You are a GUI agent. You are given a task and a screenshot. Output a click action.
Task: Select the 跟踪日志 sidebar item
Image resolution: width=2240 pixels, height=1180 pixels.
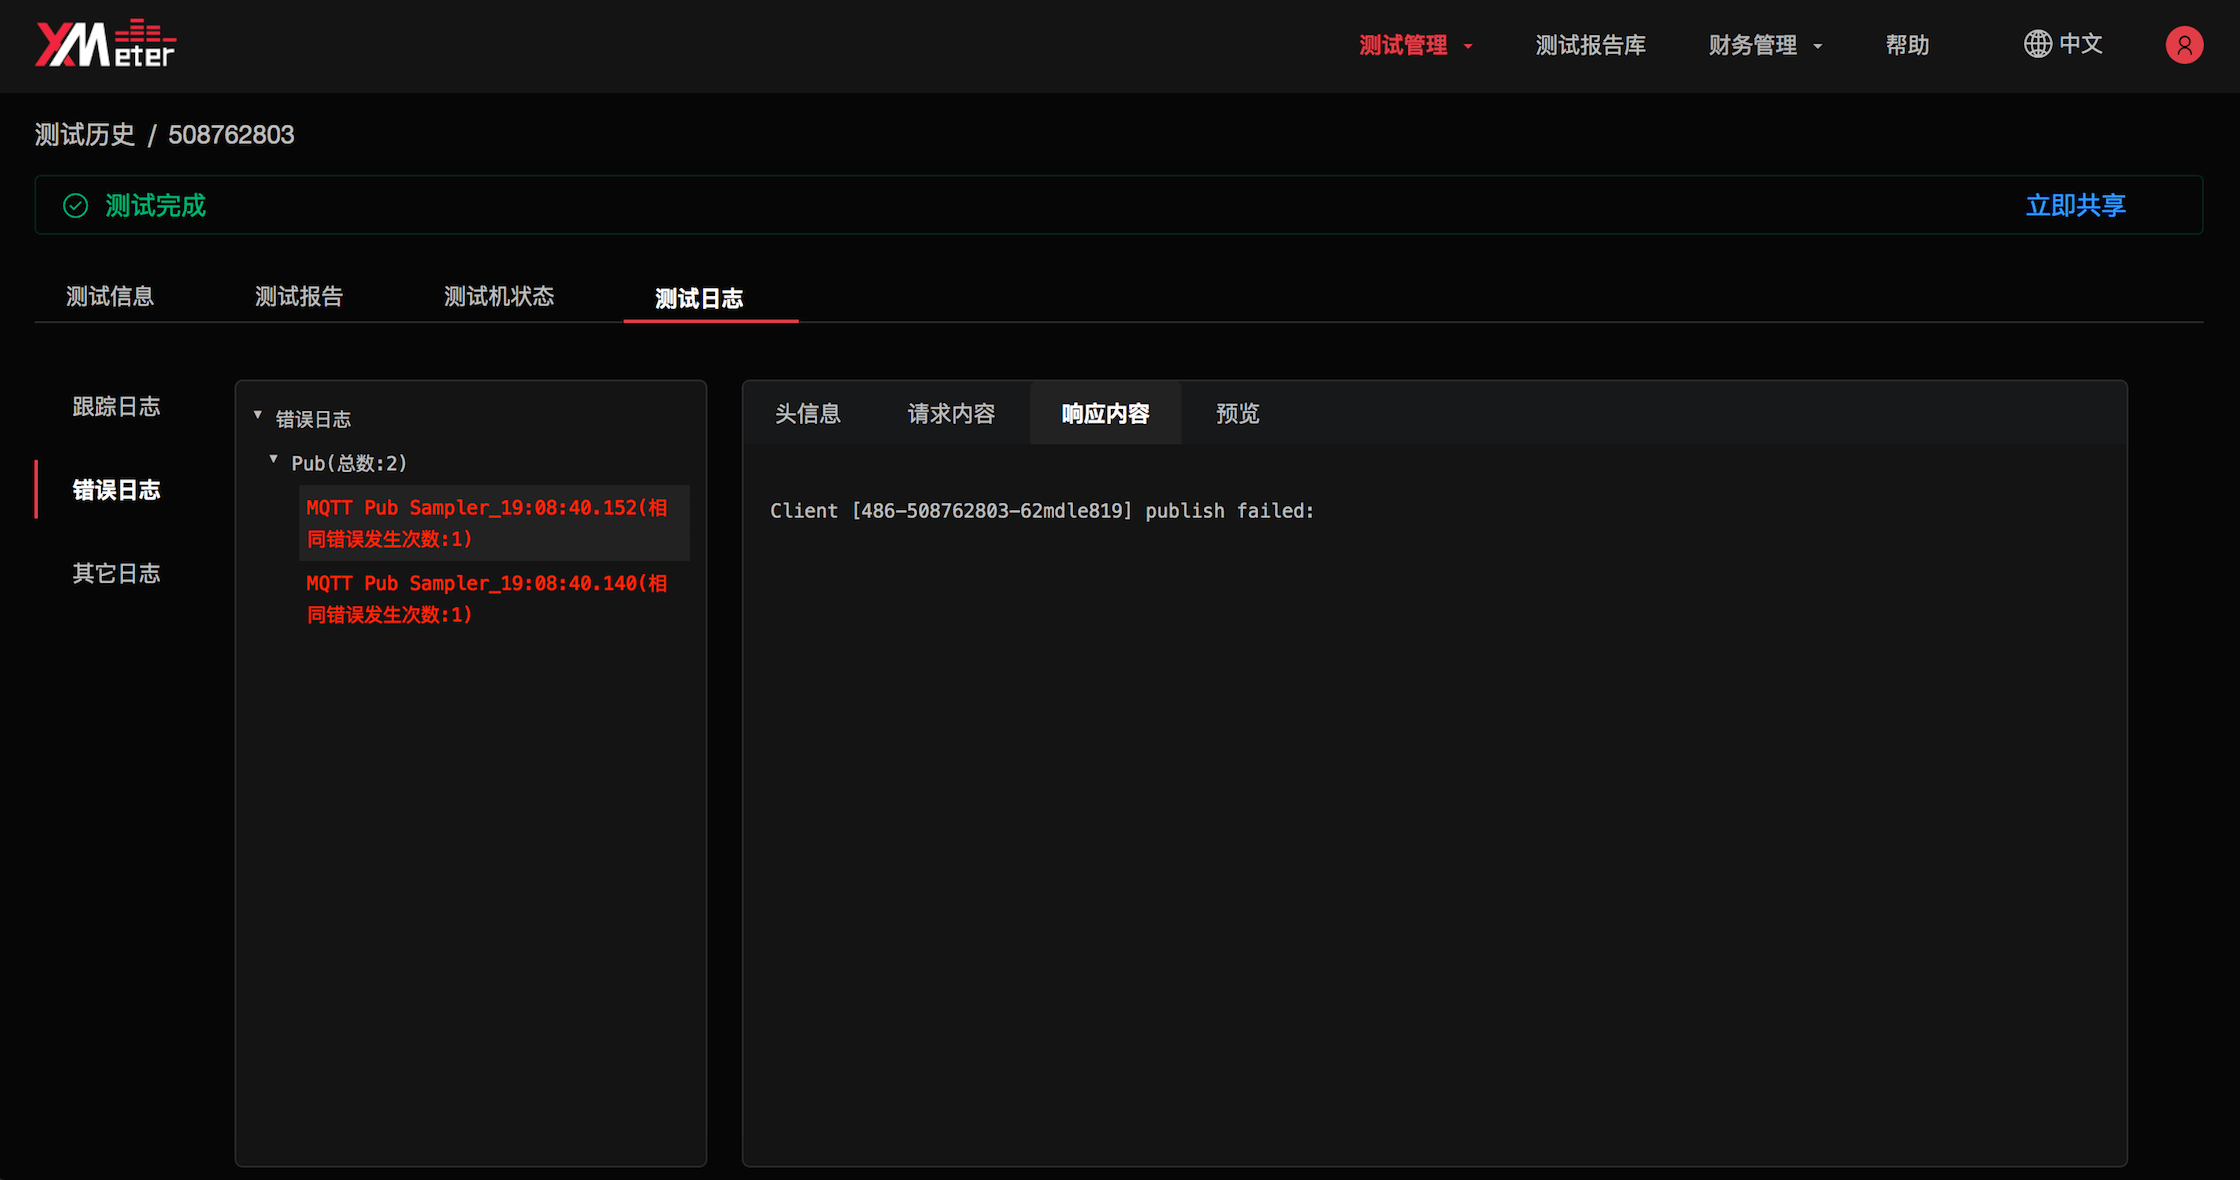tap(116, 405)
